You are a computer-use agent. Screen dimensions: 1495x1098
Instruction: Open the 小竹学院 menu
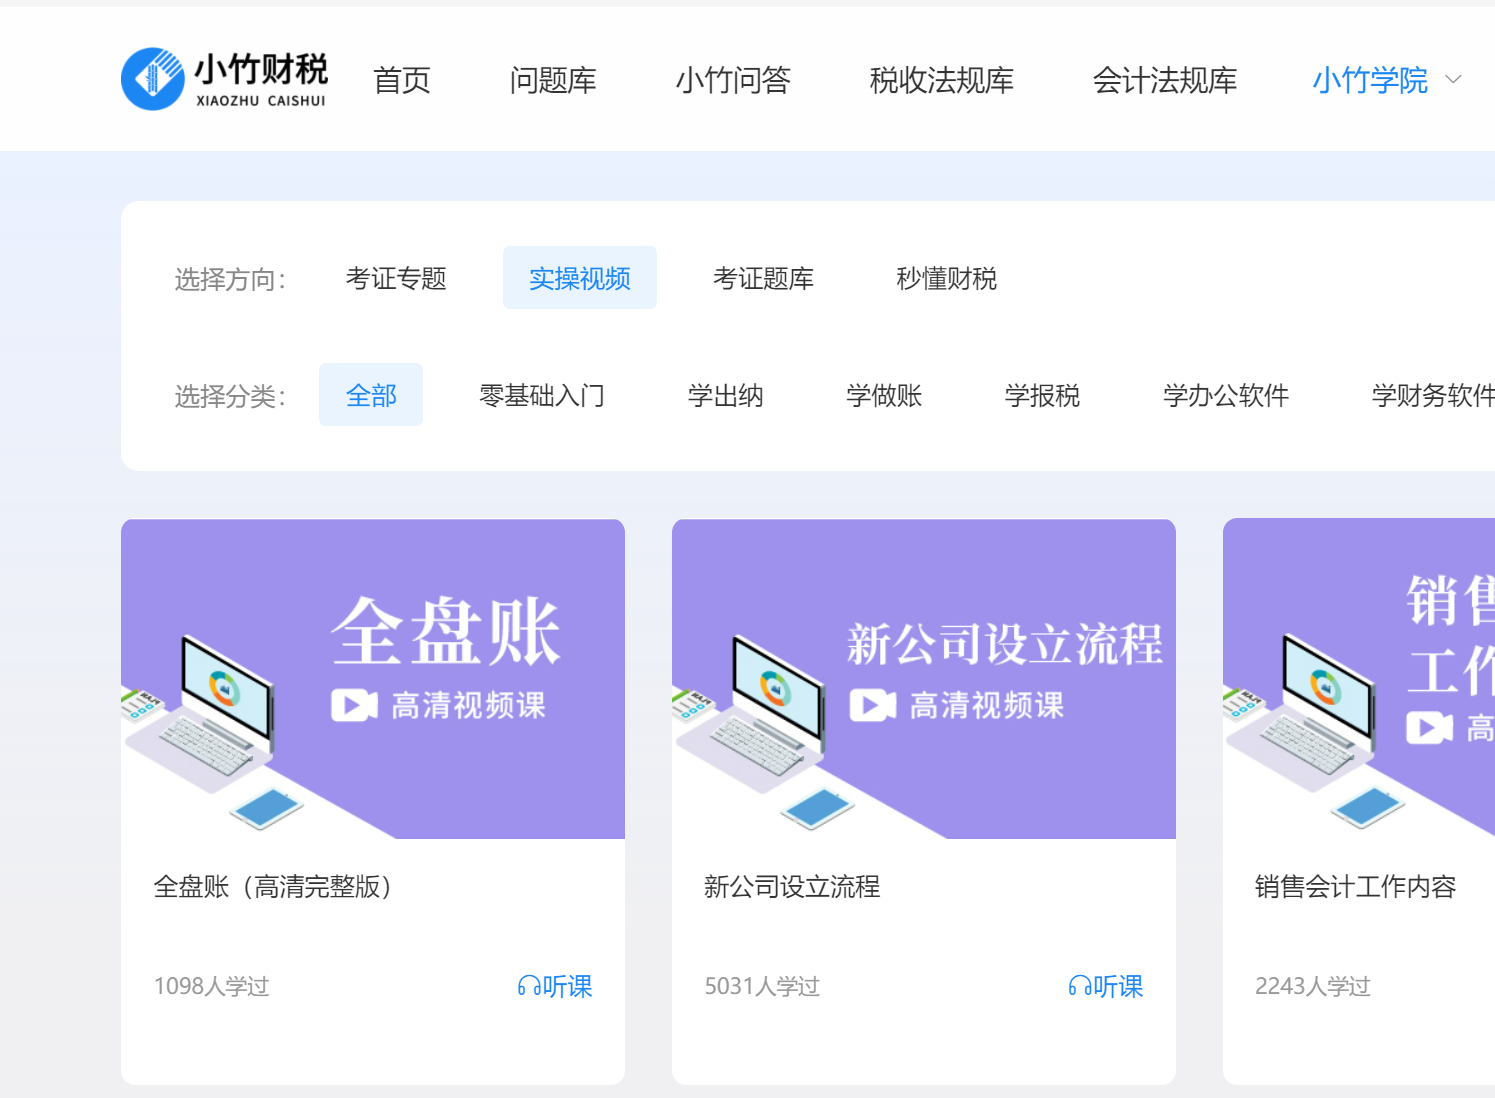pyautogui.click(x=1369, y=80)
